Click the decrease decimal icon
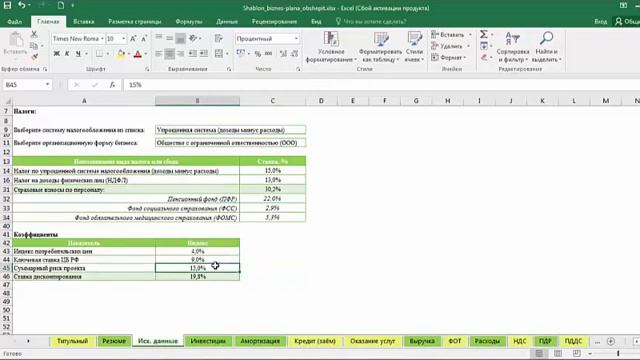This screenshot has height=360, width=640. (x=294, y=53)
